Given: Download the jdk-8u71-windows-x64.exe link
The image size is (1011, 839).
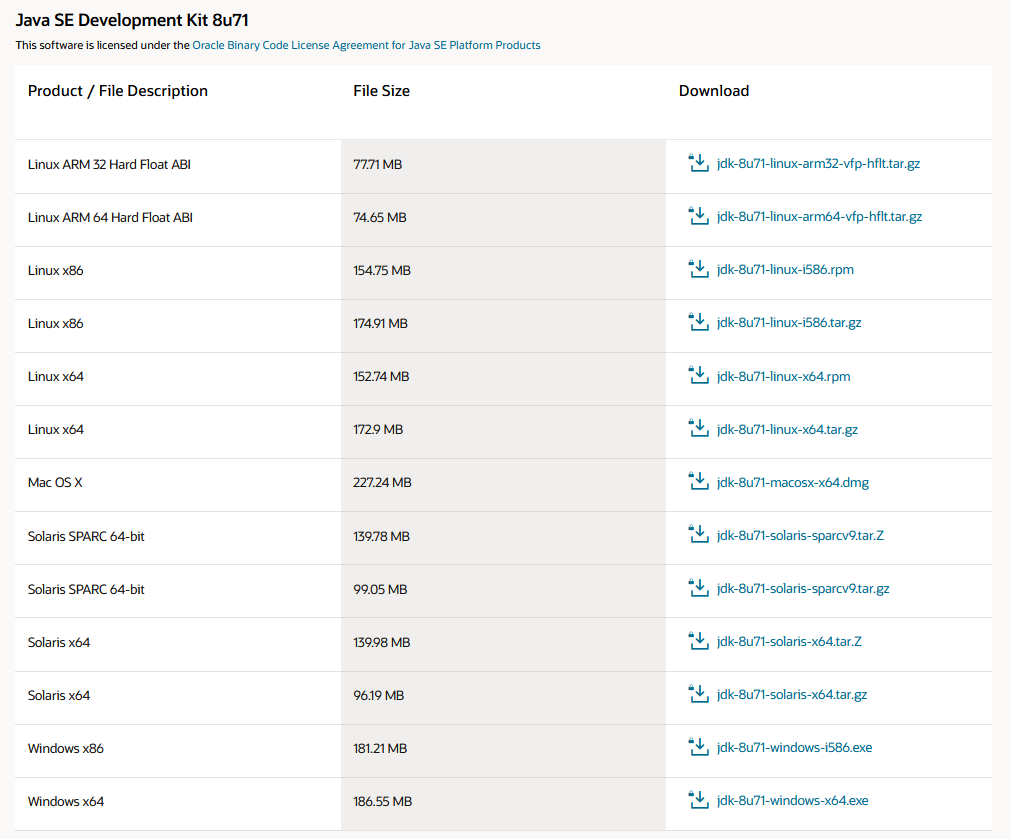Looking at the screenshot, I should [792, 800].
